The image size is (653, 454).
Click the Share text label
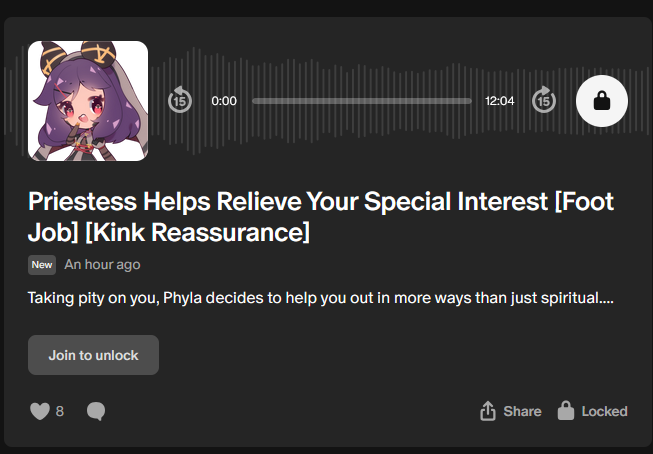point(522,411)
